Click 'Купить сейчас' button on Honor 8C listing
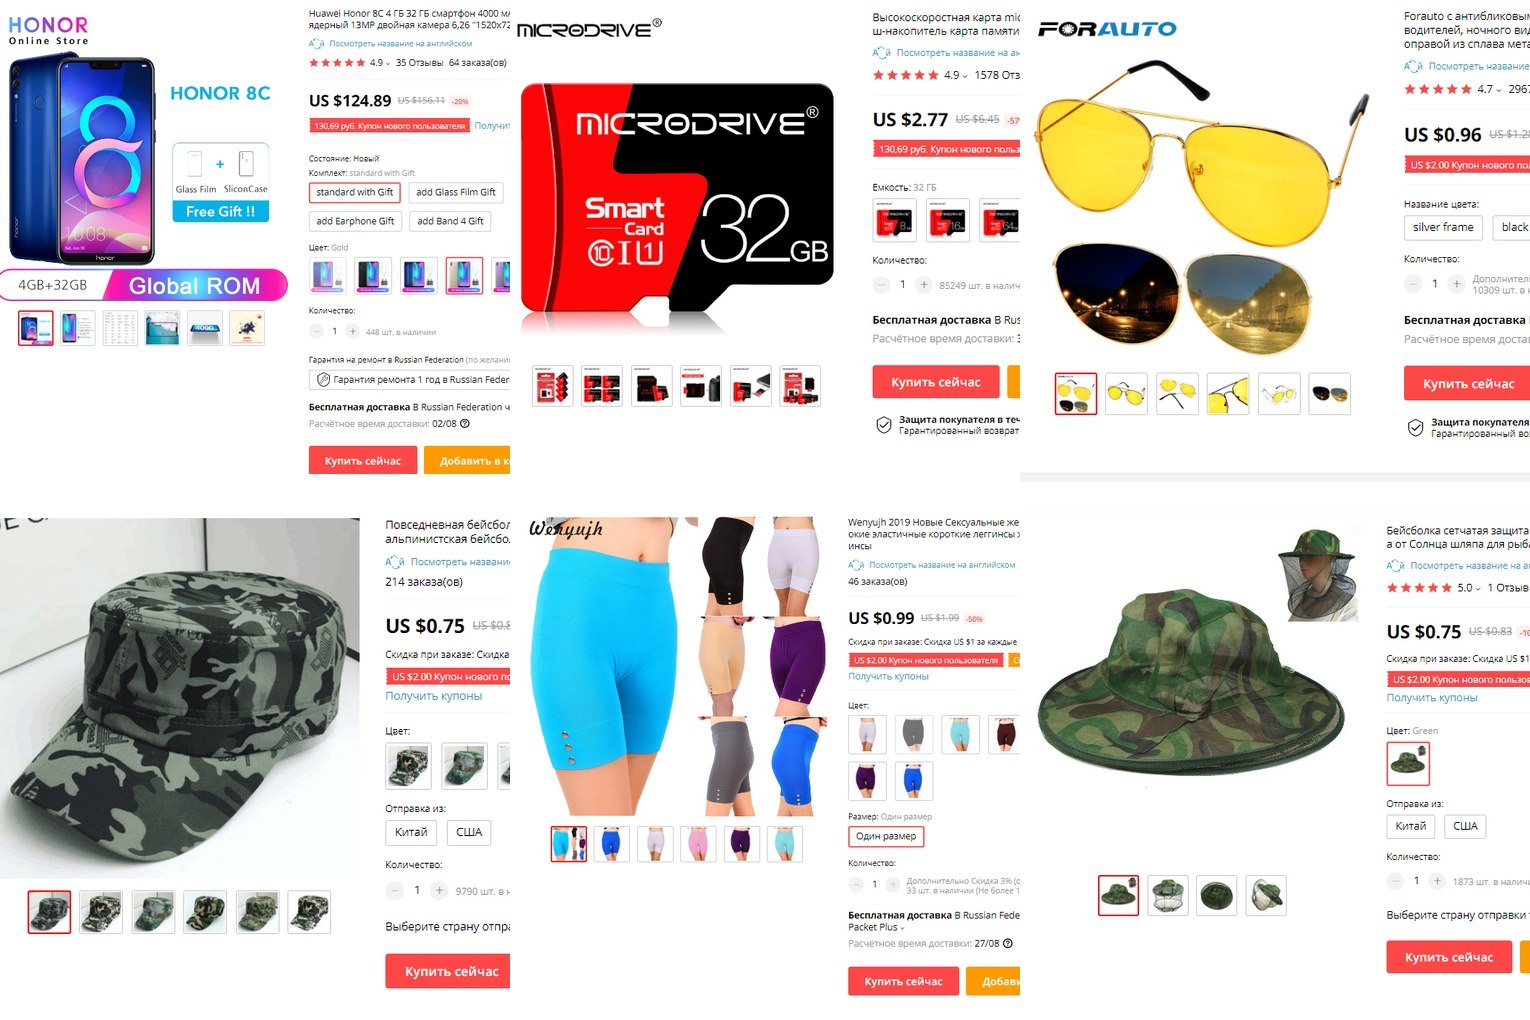Image resolution: width=1530 pixels, height=1020 pixels. point(362,461)
